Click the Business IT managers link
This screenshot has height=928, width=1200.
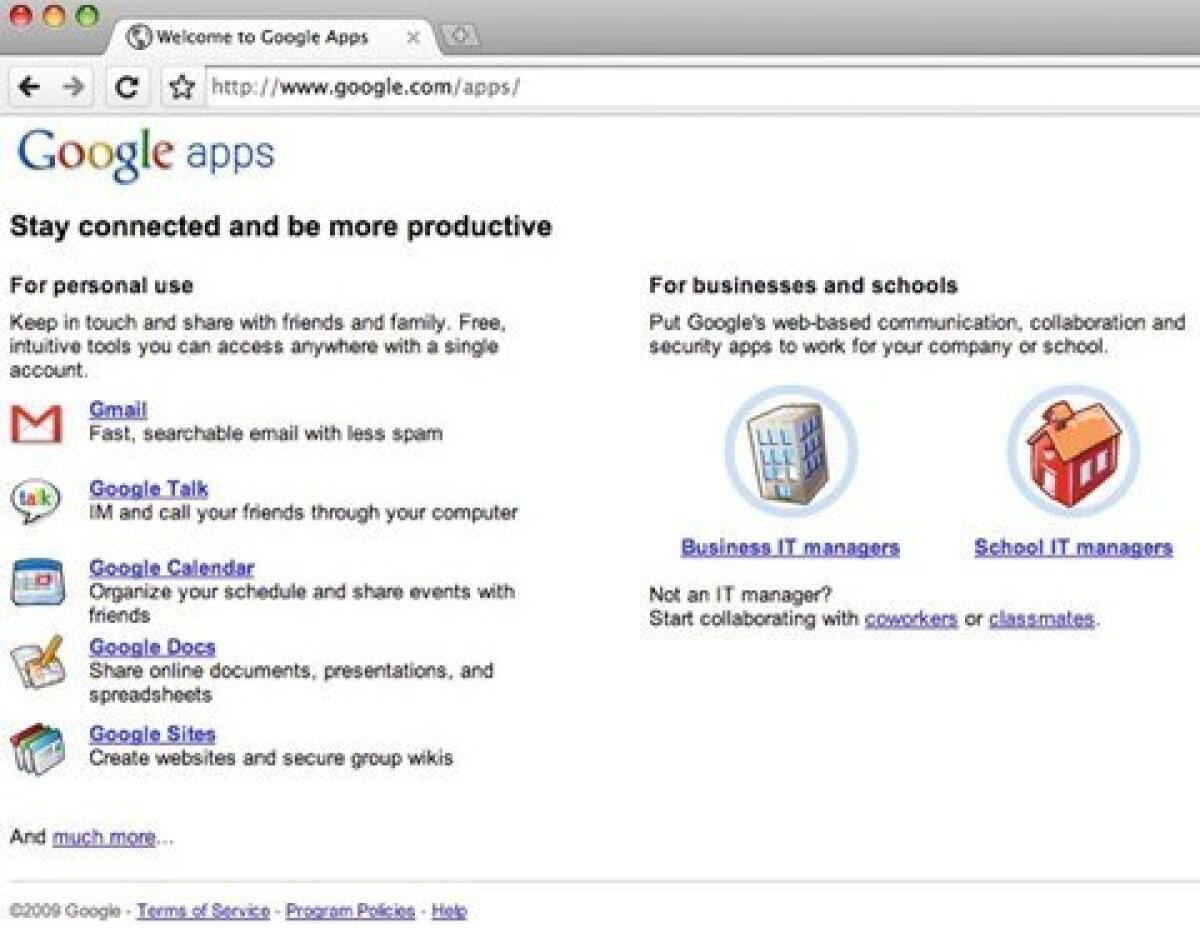(789, 547)
